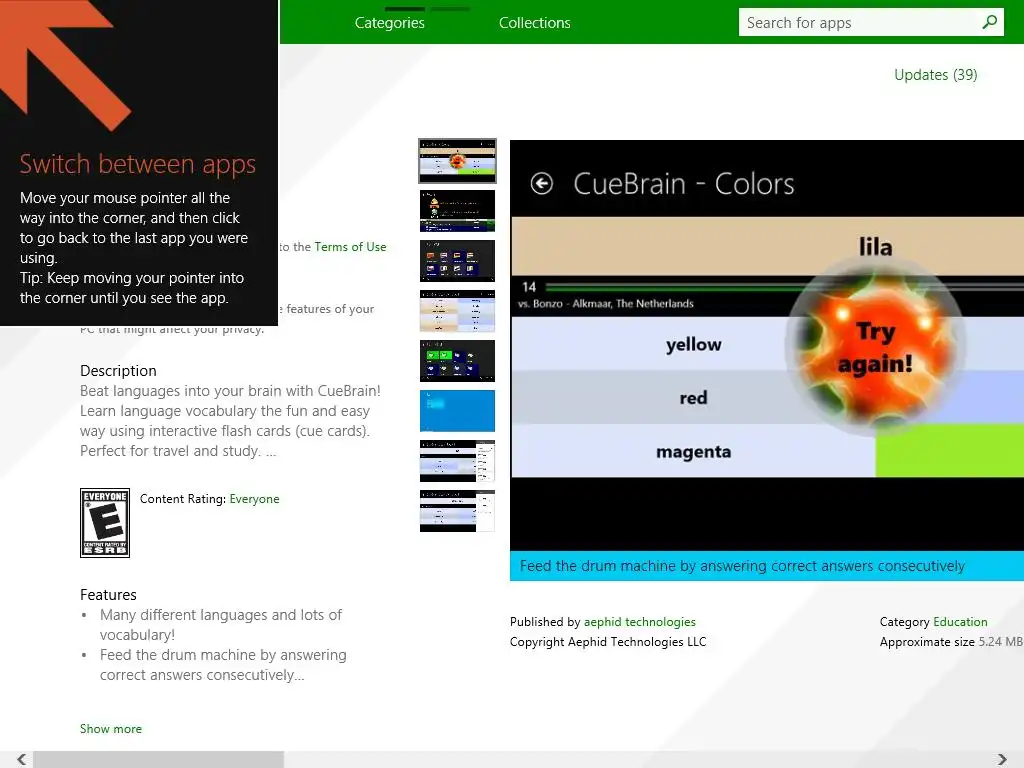Viewport: 1024px width, 768px height.
Task: Click Show more under Features
Action: tap(110, 729)
